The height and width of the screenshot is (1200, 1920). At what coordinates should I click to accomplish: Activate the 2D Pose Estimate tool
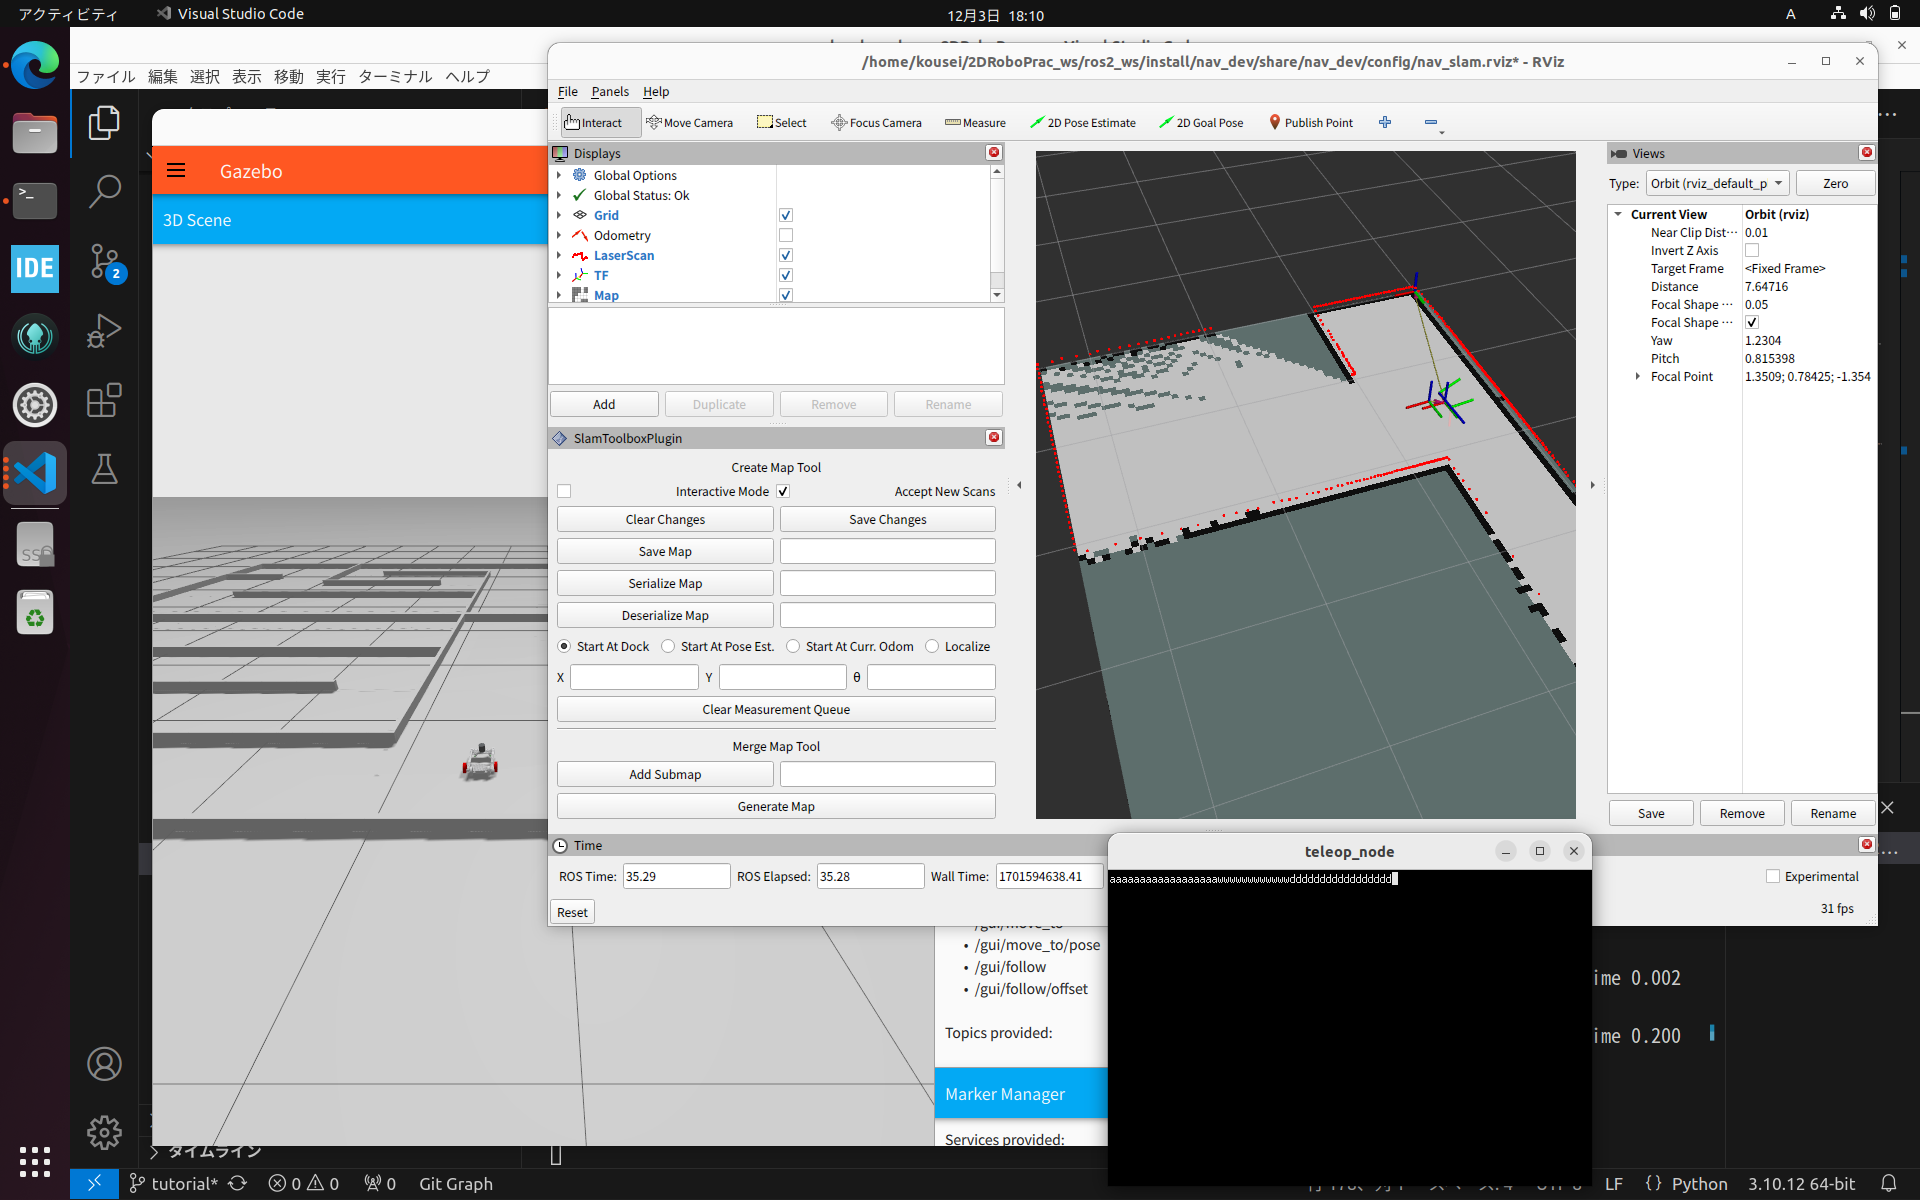coord(1083,122)
